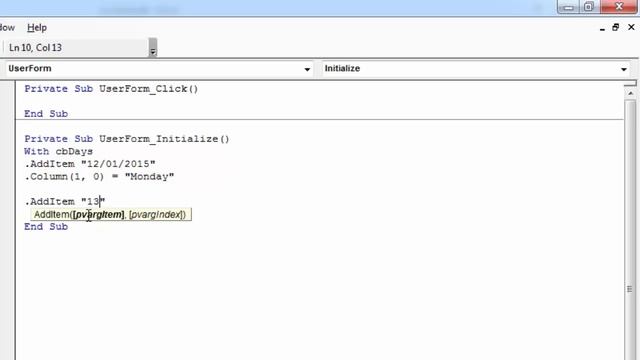Viewport: 640px width, 360px height.
Task: Click the first End Sub line
Action: click(x=46, y=114)
